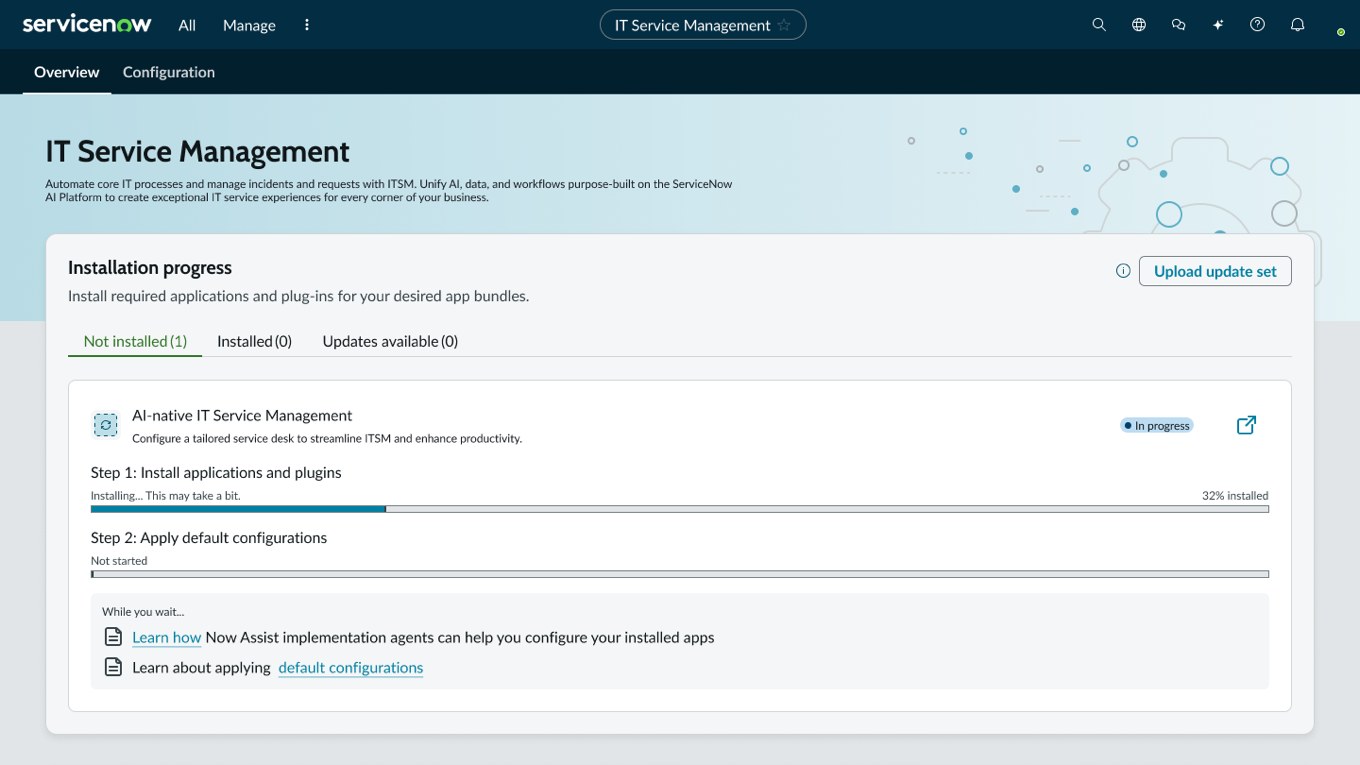Viewport: 1360px width, 765px height.
Task: Open the notifications bell icon
Action: point(1298,25)
